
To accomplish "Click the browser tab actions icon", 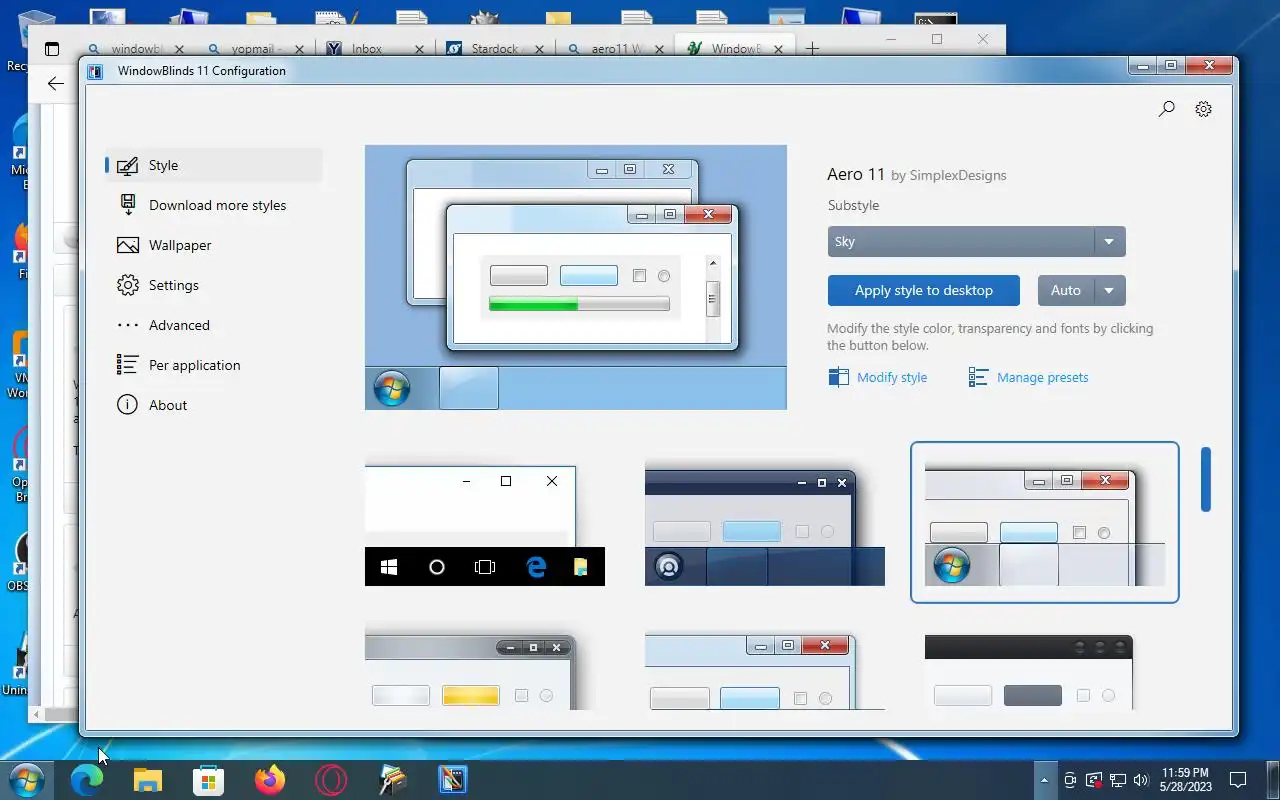I will point(52,49).
